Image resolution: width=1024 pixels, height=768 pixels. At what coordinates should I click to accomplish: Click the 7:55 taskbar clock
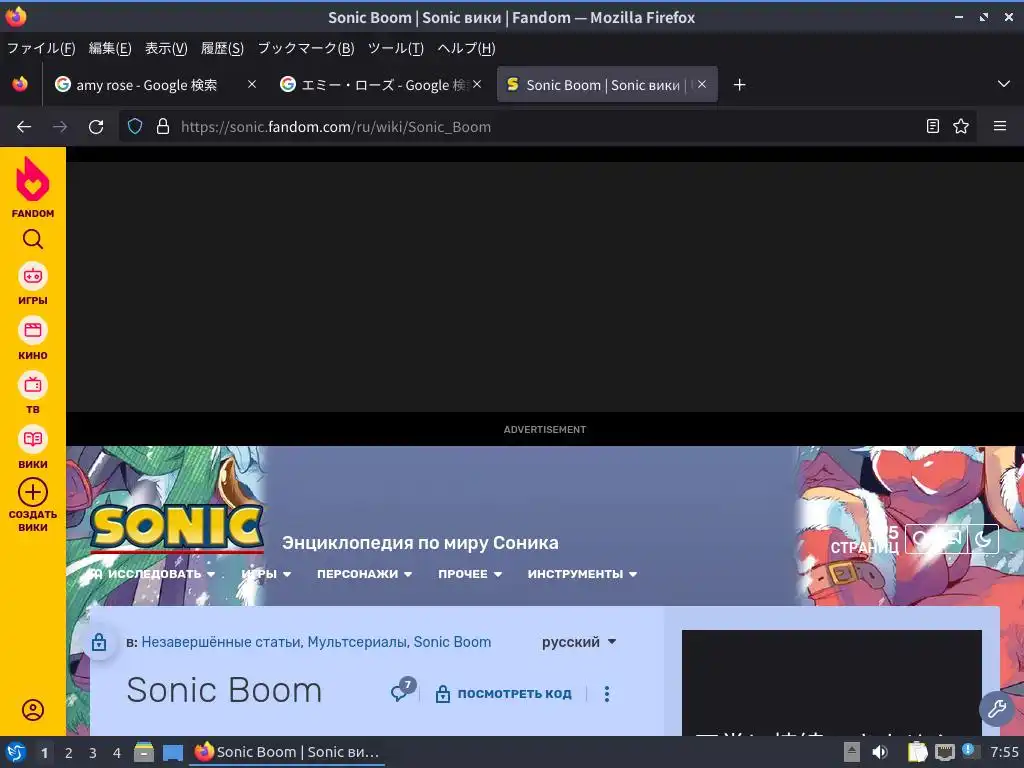click(x=1004, y=752)
